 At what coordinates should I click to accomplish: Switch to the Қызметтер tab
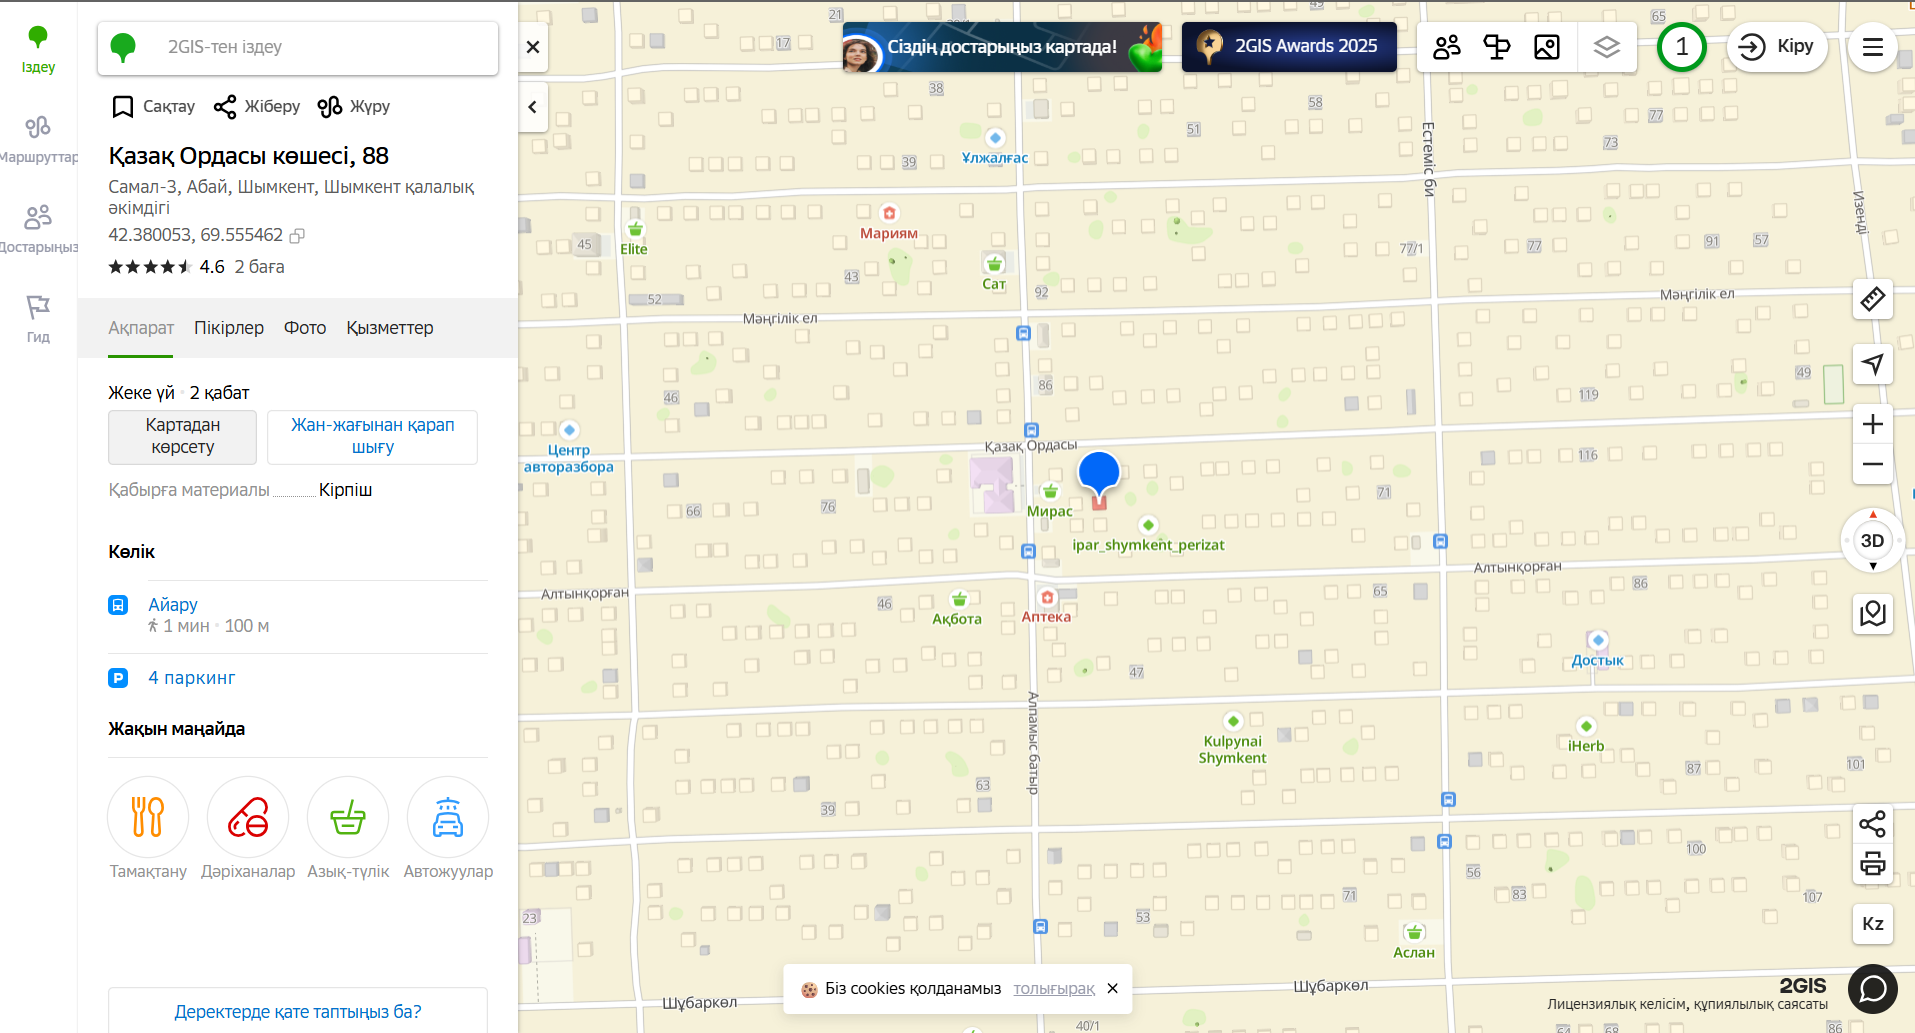click(x=390, y=328)
